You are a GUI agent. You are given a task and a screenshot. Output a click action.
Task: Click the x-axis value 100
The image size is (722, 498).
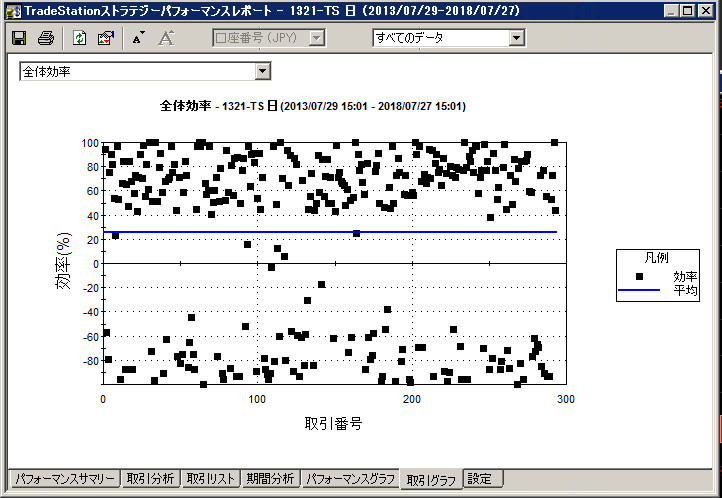(257, 399)
